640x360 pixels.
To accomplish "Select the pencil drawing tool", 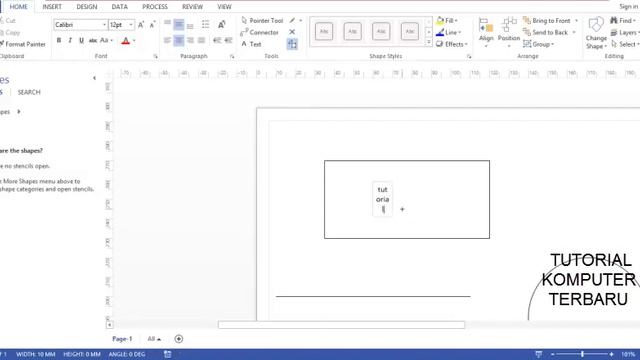I will click(x=293, y=20).
